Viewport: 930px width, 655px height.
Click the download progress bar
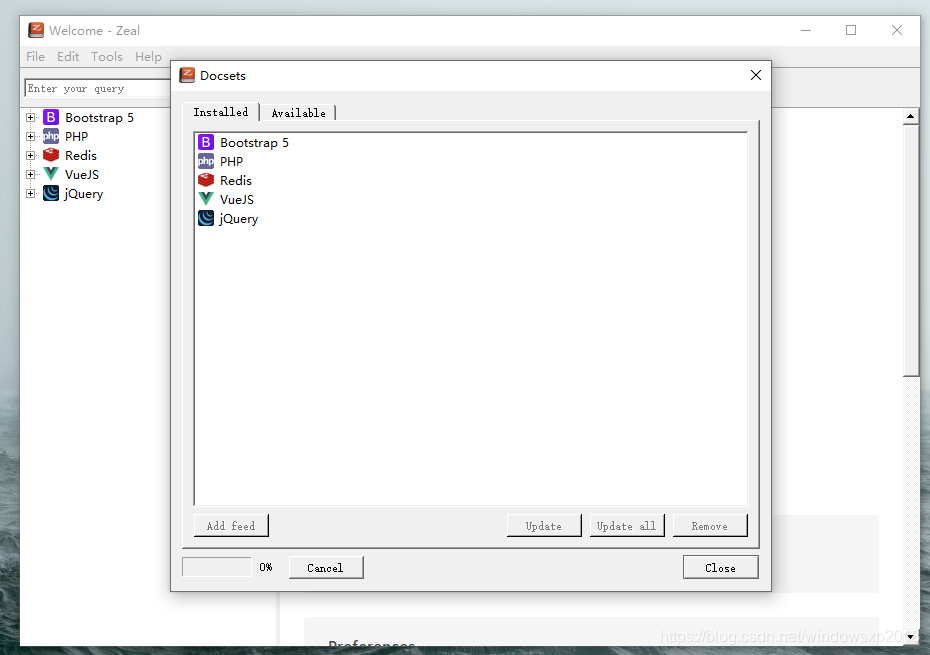(217, 567)
